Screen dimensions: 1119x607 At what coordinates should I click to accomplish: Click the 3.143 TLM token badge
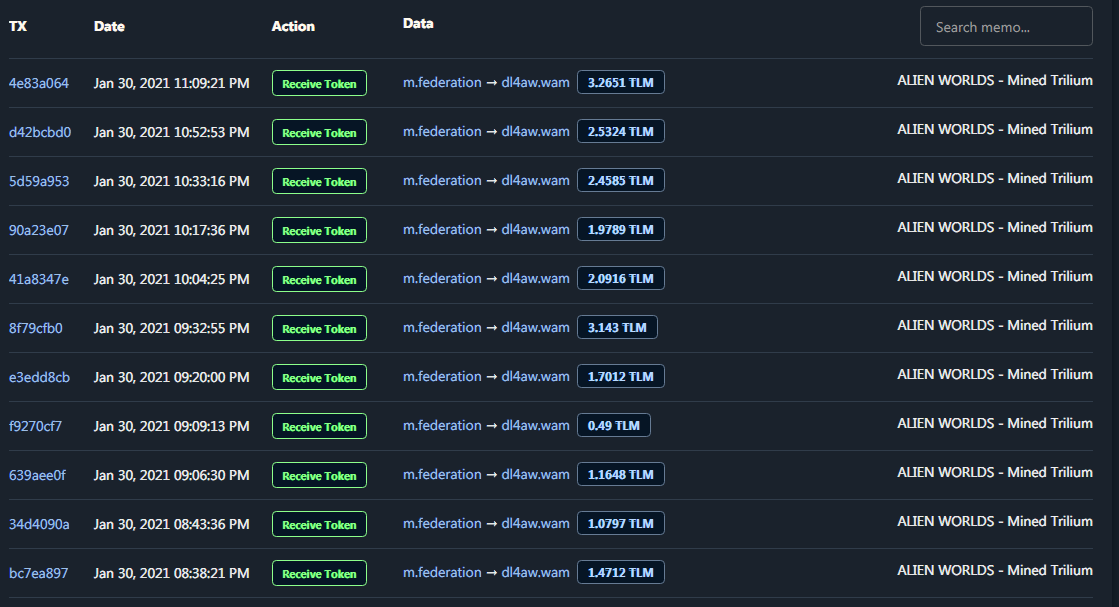point(617,327)
